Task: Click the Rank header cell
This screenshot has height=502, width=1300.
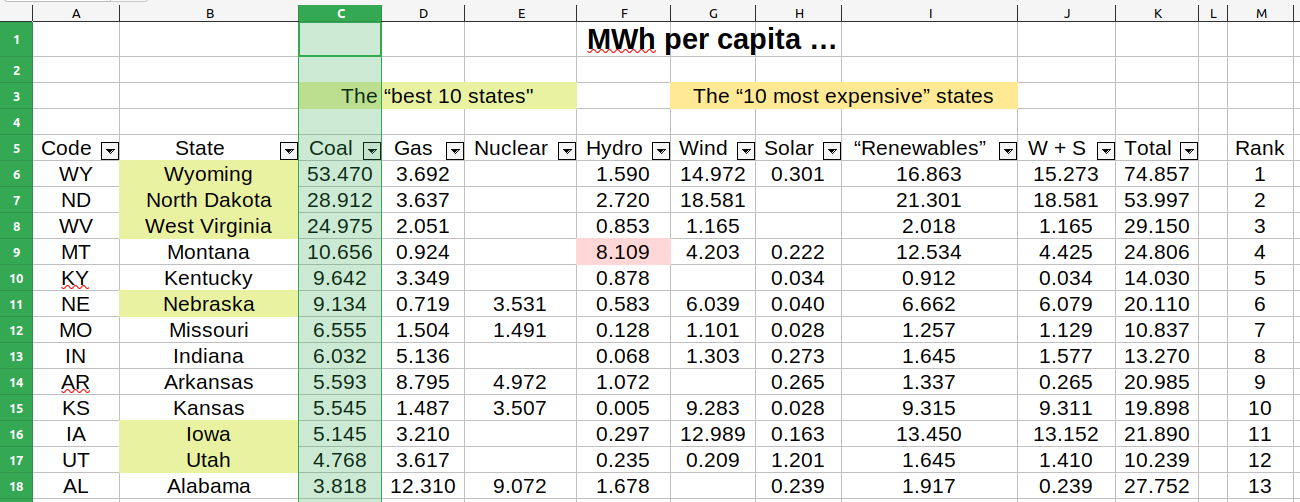Action: click(x=1259, y=149)
